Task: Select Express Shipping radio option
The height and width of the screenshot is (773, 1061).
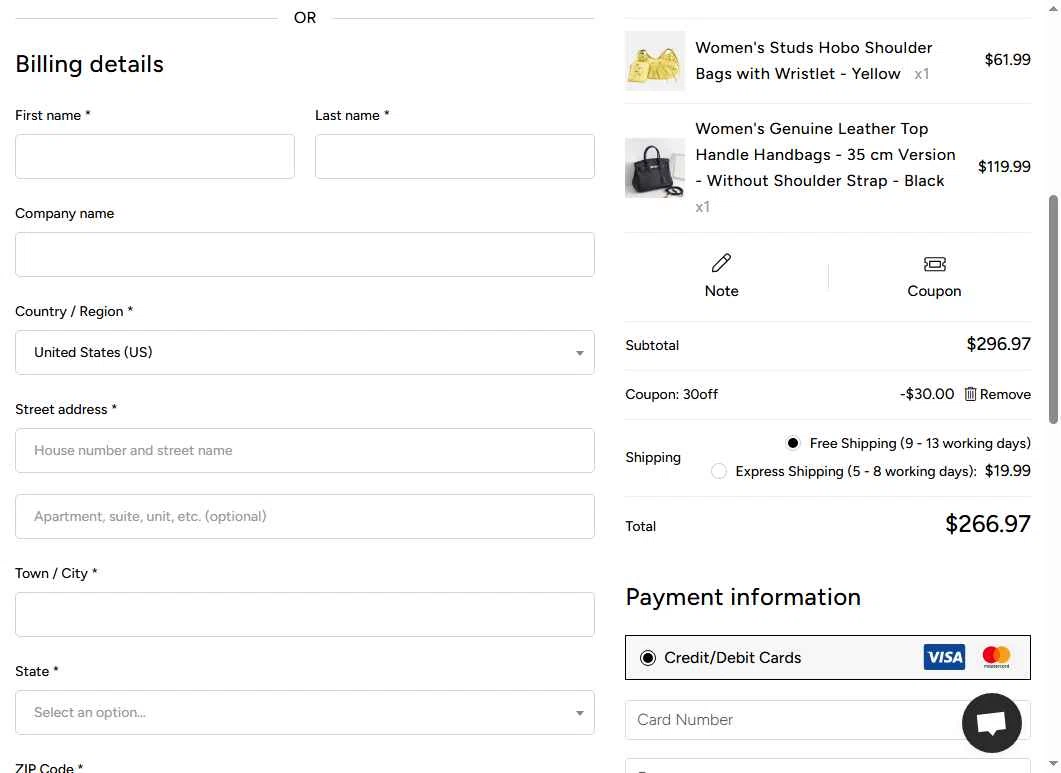Action: pyautogui.click(x=719, y=471)
